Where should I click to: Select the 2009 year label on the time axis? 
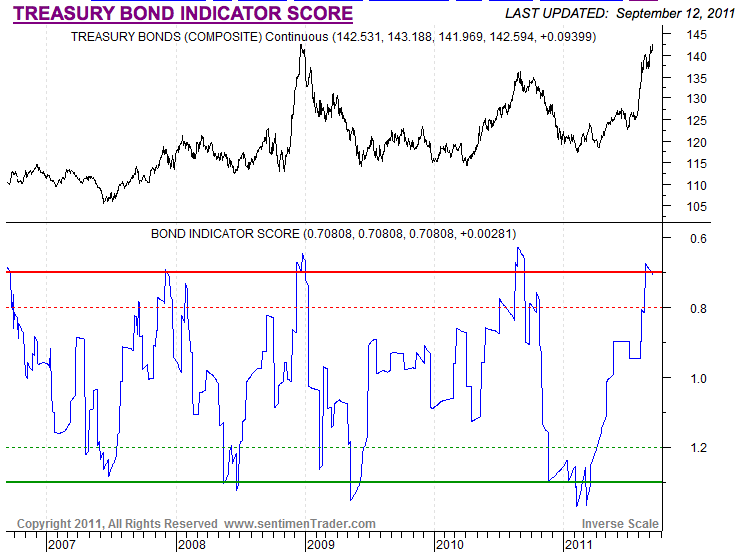(320, 545)
